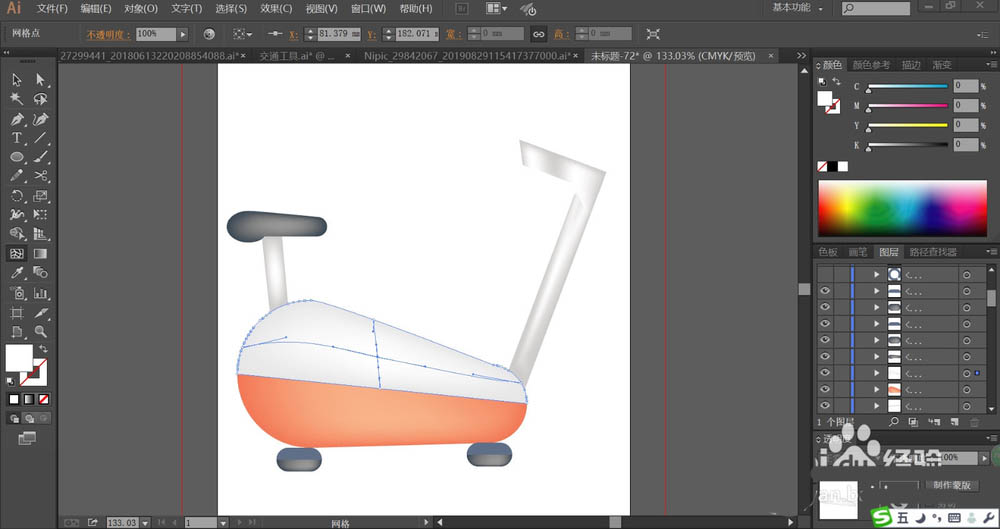The height and width of the screenshot is (529, 1000).
Task: Show the hidden layer with circle thumbnail
Action: (825, 274)
